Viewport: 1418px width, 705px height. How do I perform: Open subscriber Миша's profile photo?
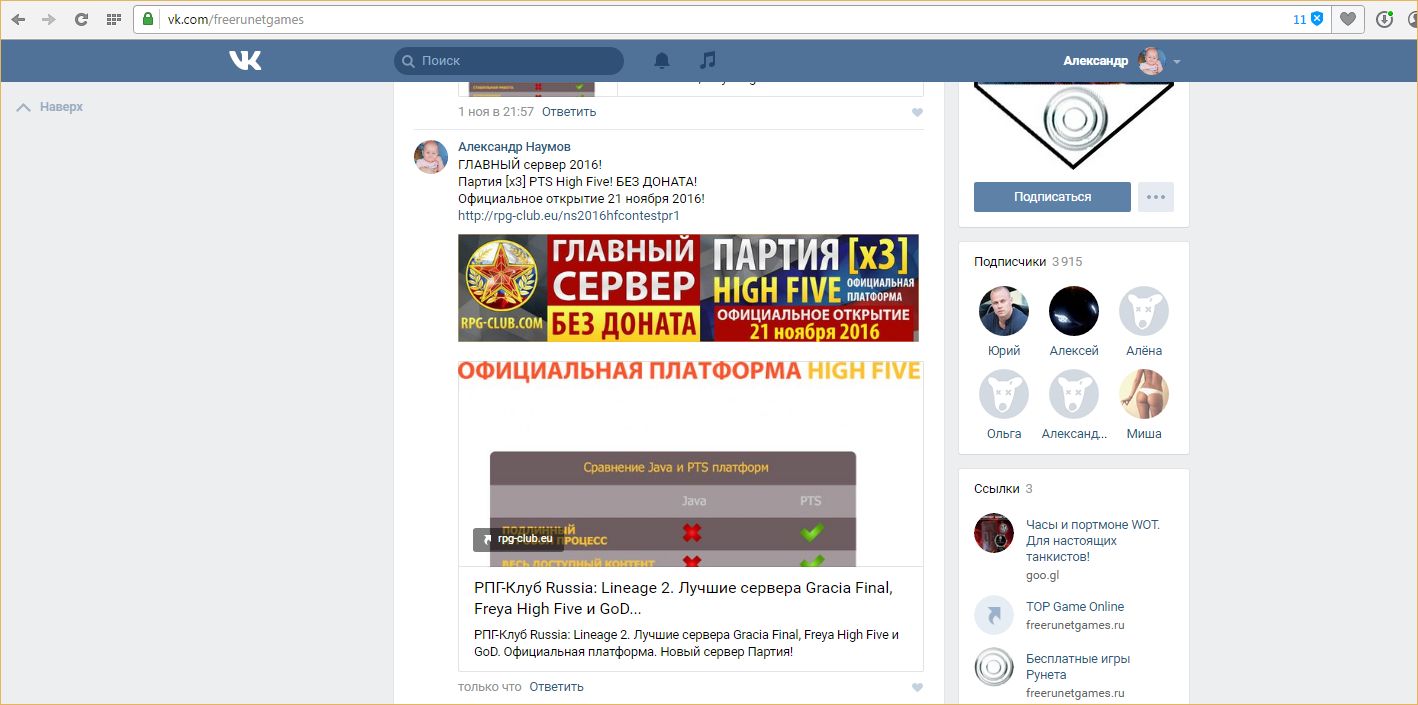[x=1144, y=394]
